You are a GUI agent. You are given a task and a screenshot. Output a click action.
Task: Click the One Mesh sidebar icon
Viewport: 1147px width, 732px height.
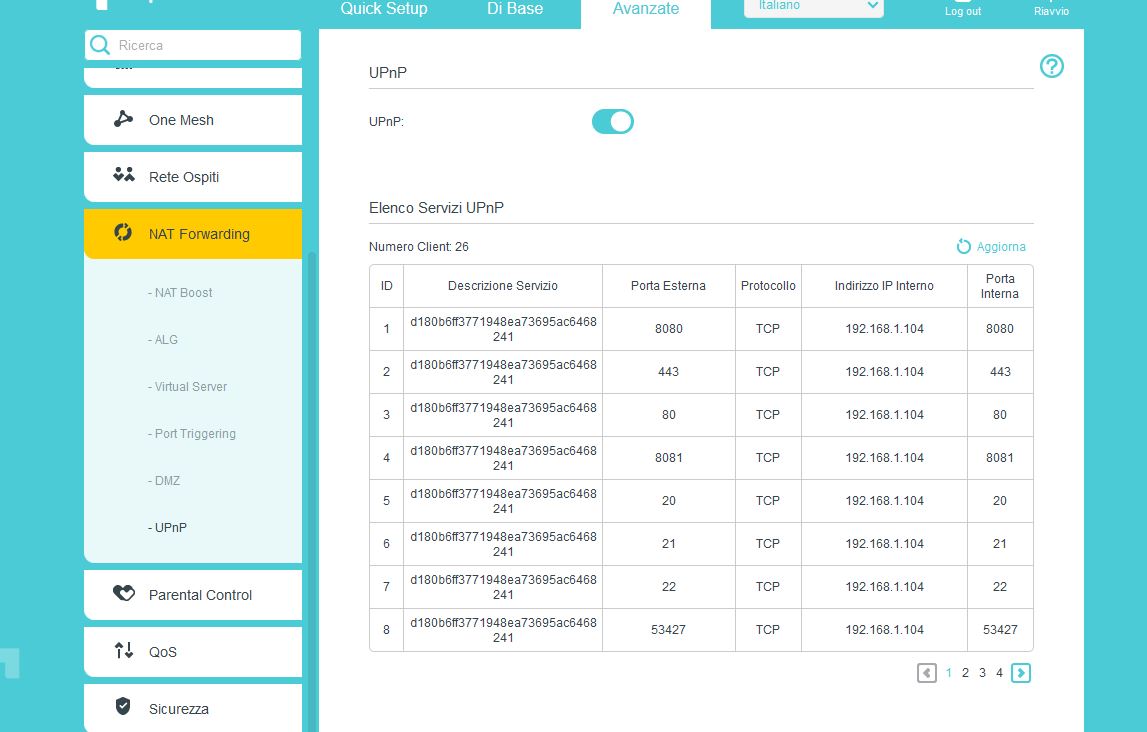tap(123, 120)
